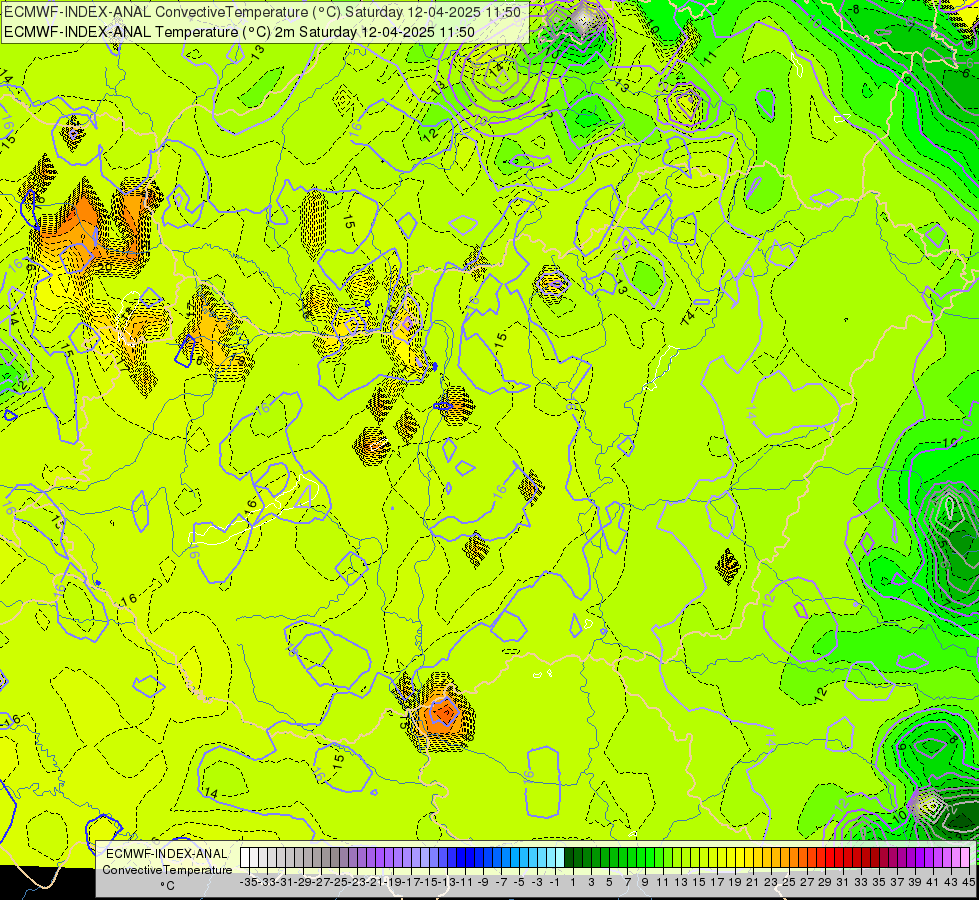Click the Temperature (°C) 2m title line
The height and width of the screenshot is (900, 979).
(x=239, y=32)
